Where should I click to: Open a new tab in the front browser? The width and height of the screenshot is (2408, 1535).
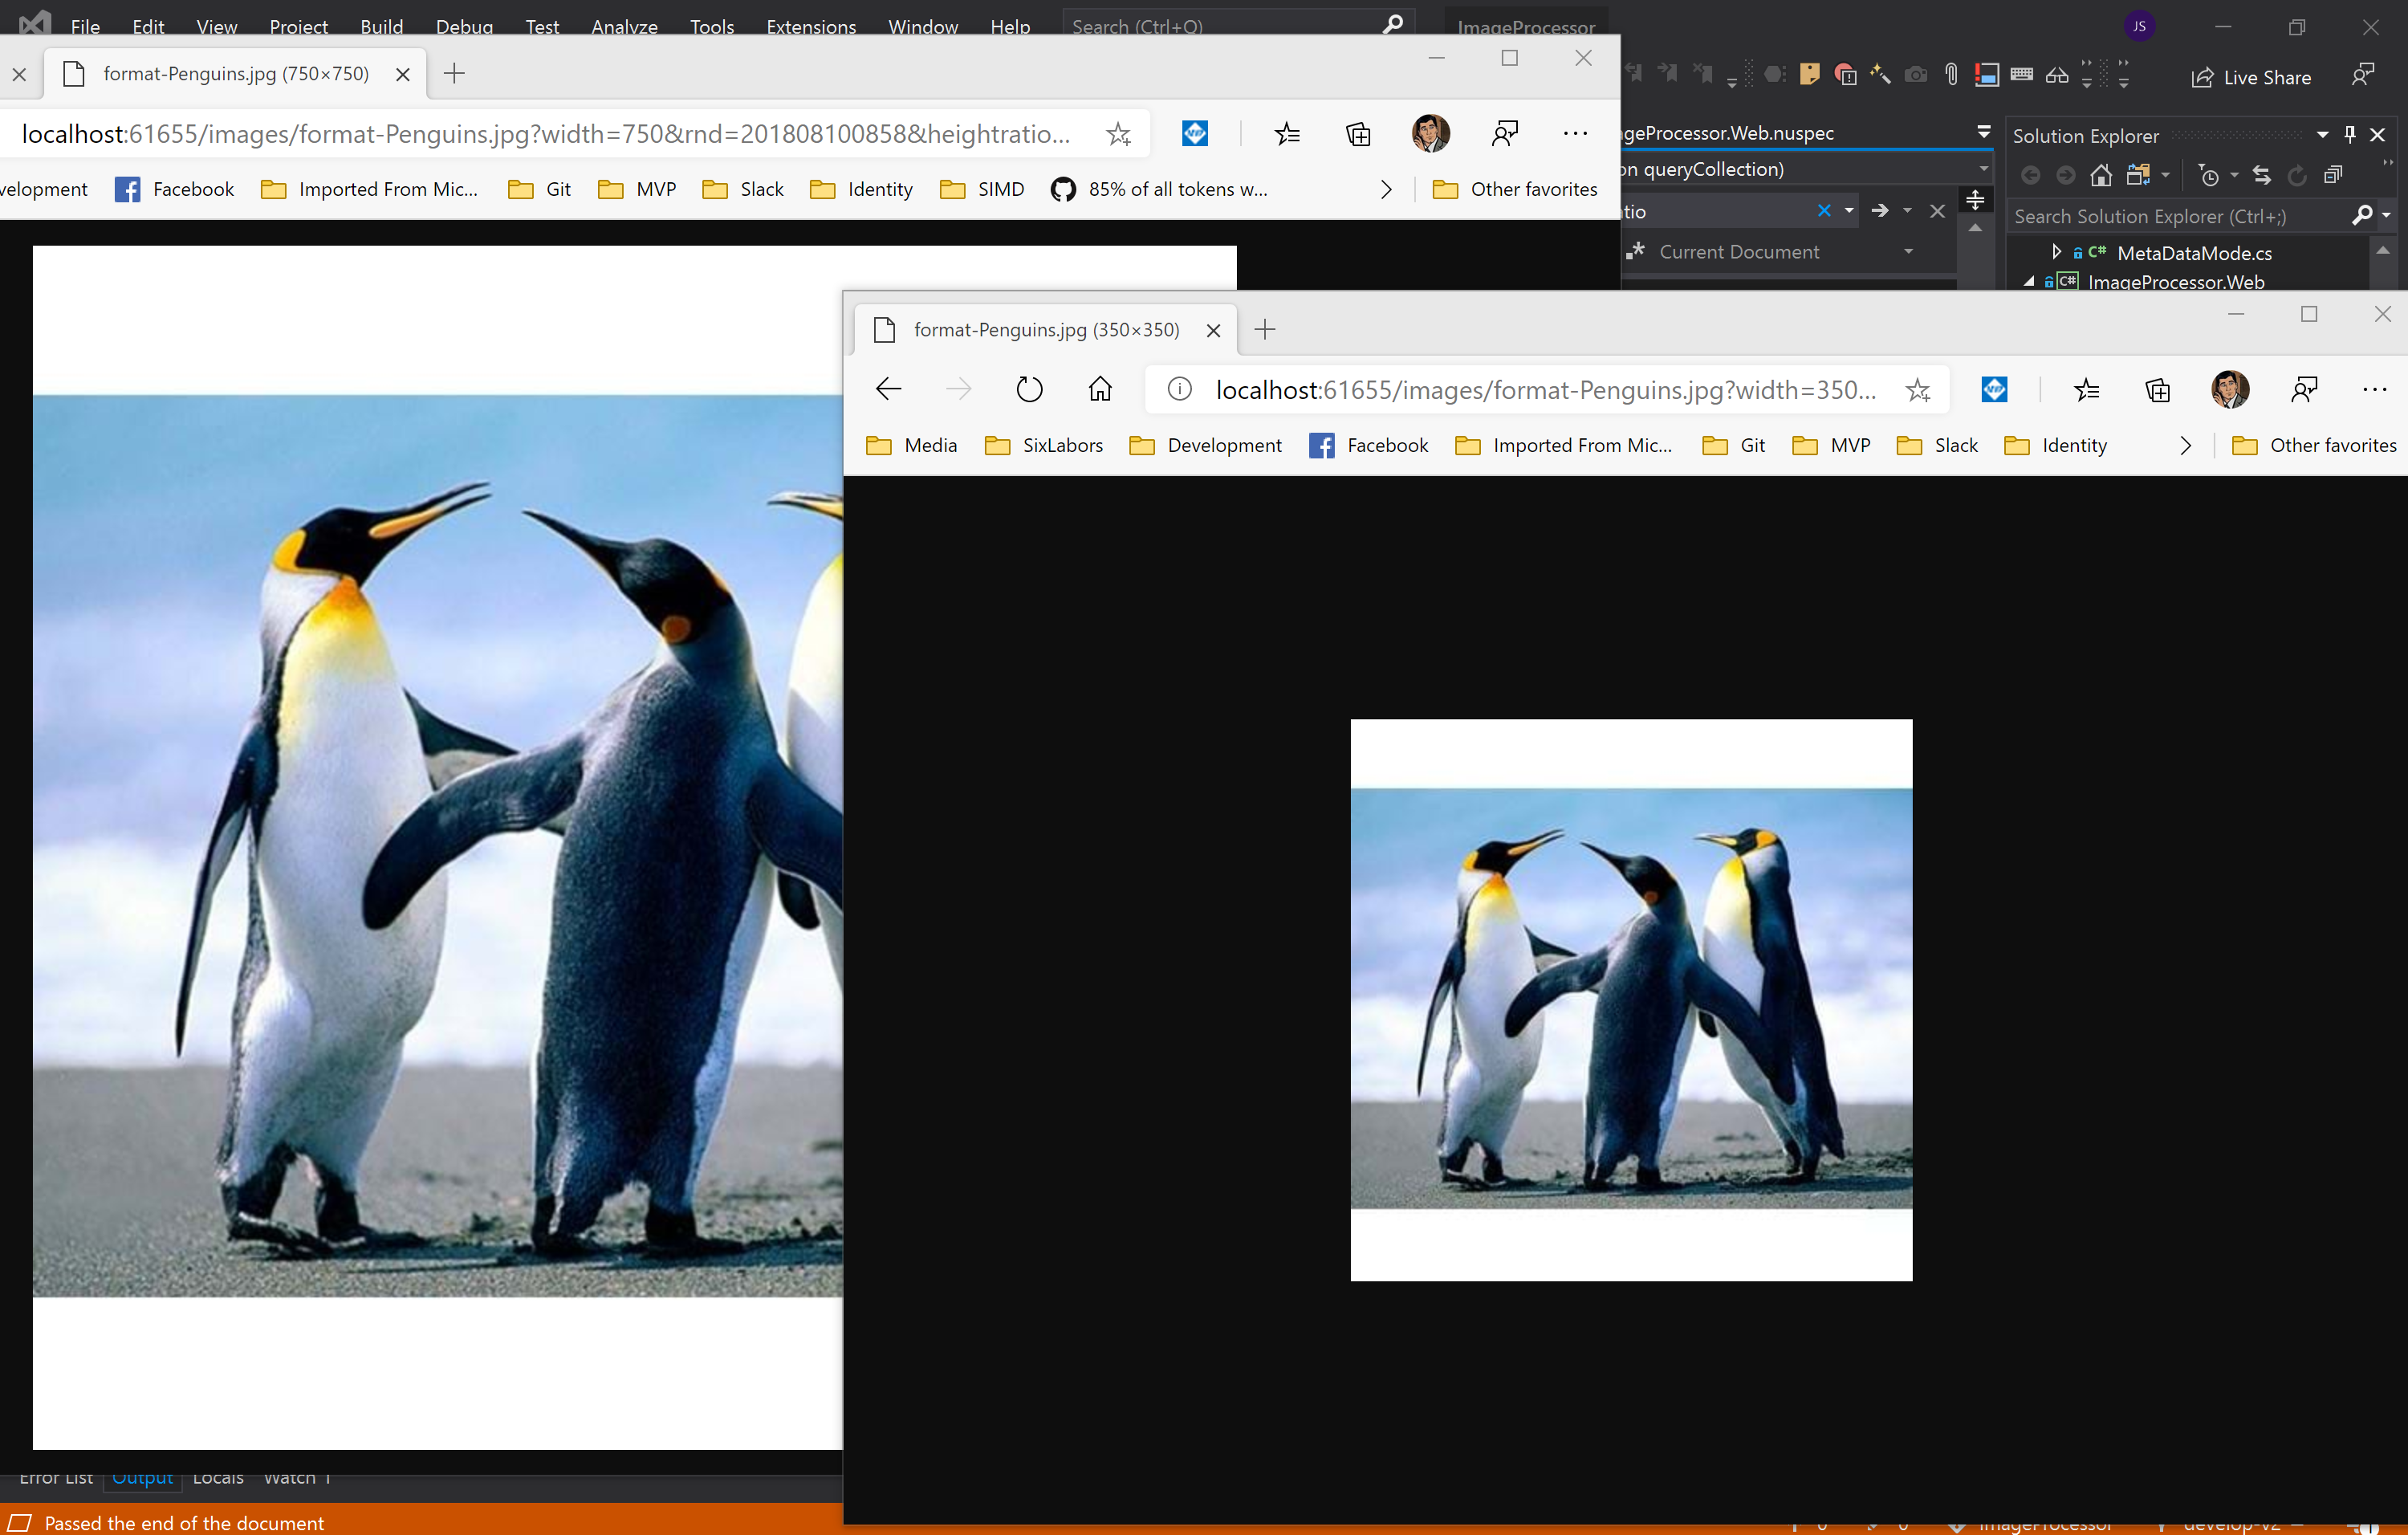pos(1265,329)
